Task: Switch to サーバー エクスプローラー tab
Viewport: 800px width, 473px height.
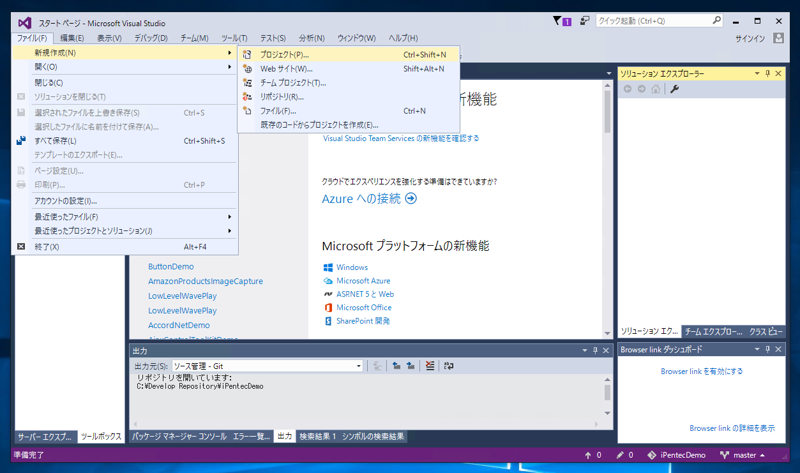Action: tap(45, 437)
